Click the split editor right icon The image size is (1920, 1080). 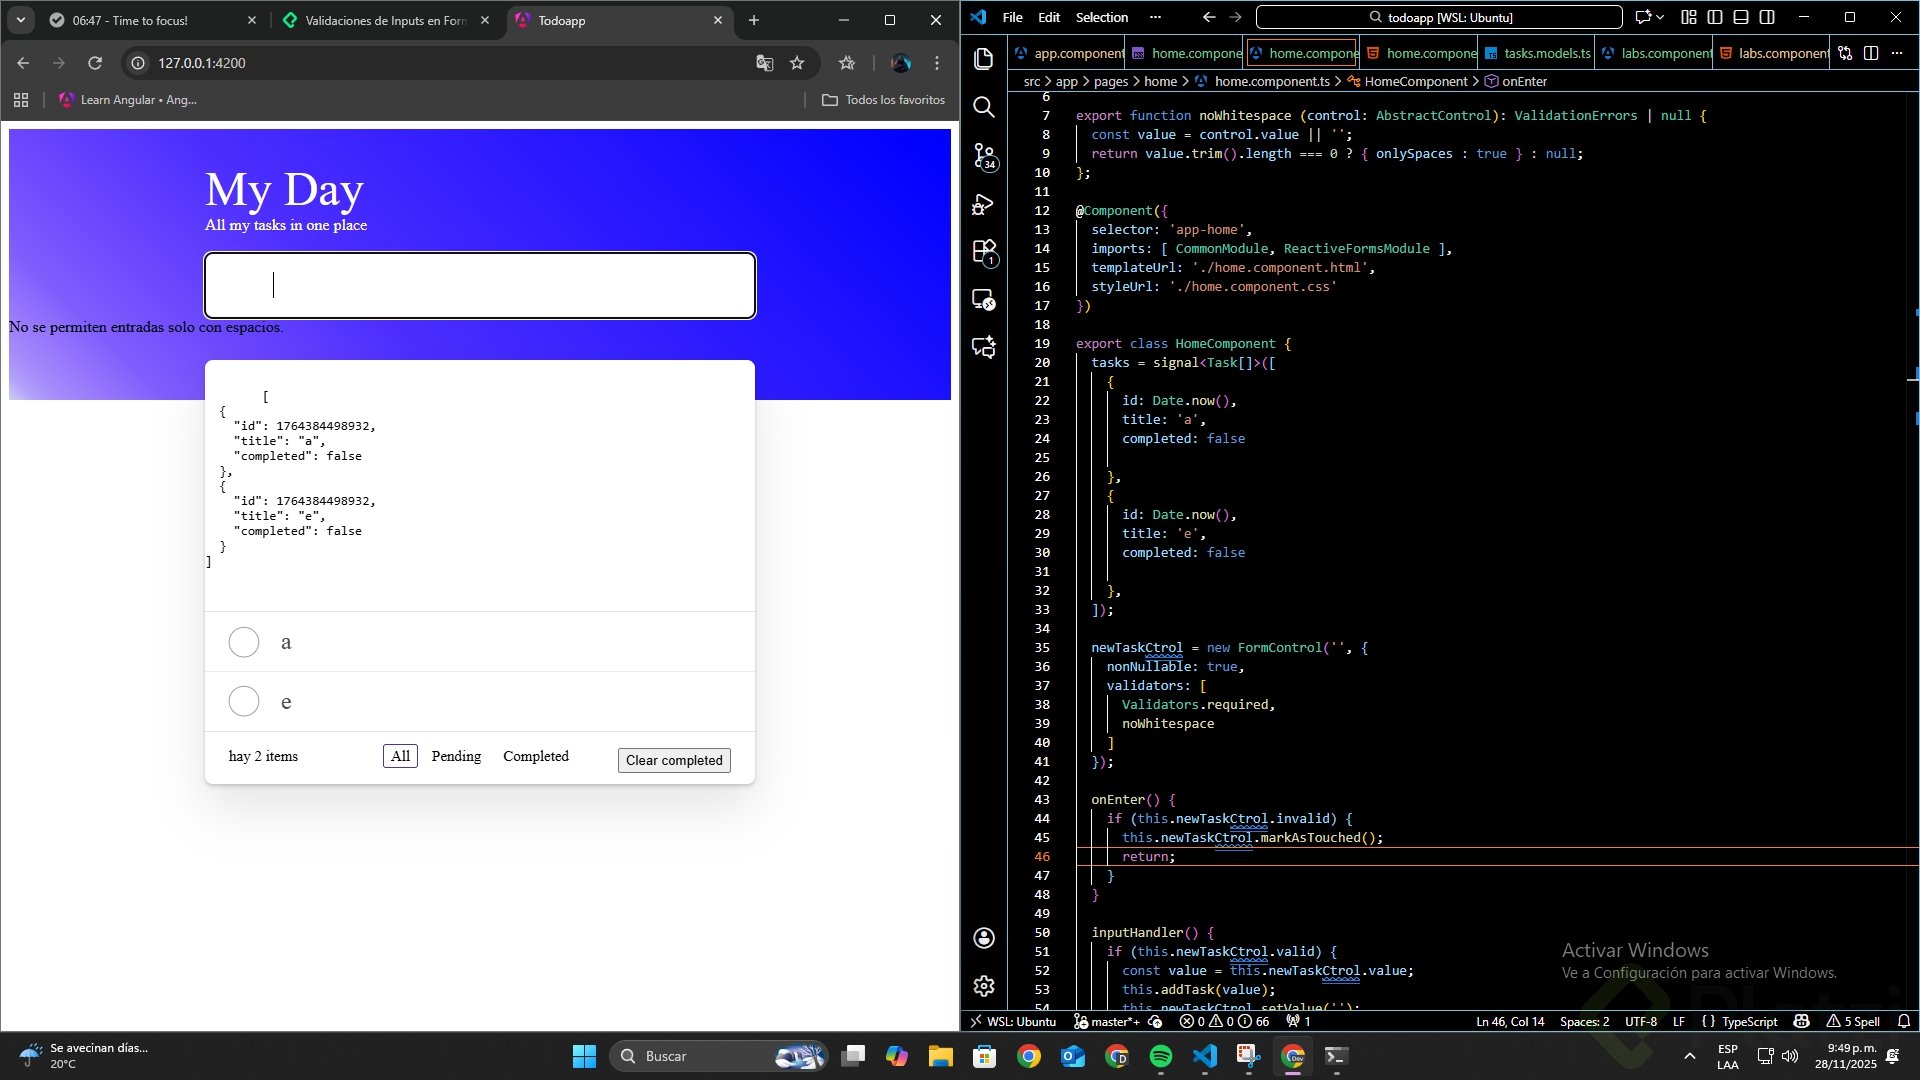1871,53
